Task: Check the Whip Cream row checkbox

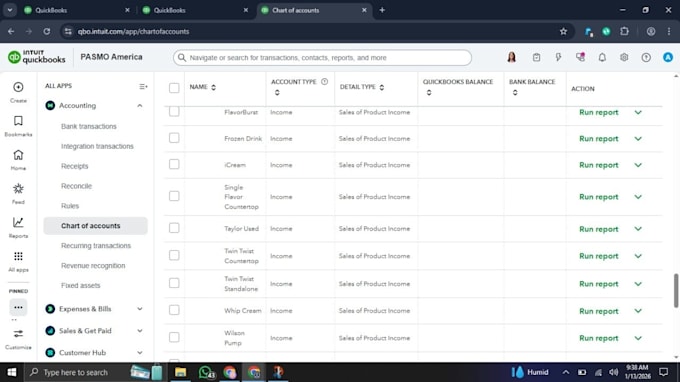Action: [174, 310]
